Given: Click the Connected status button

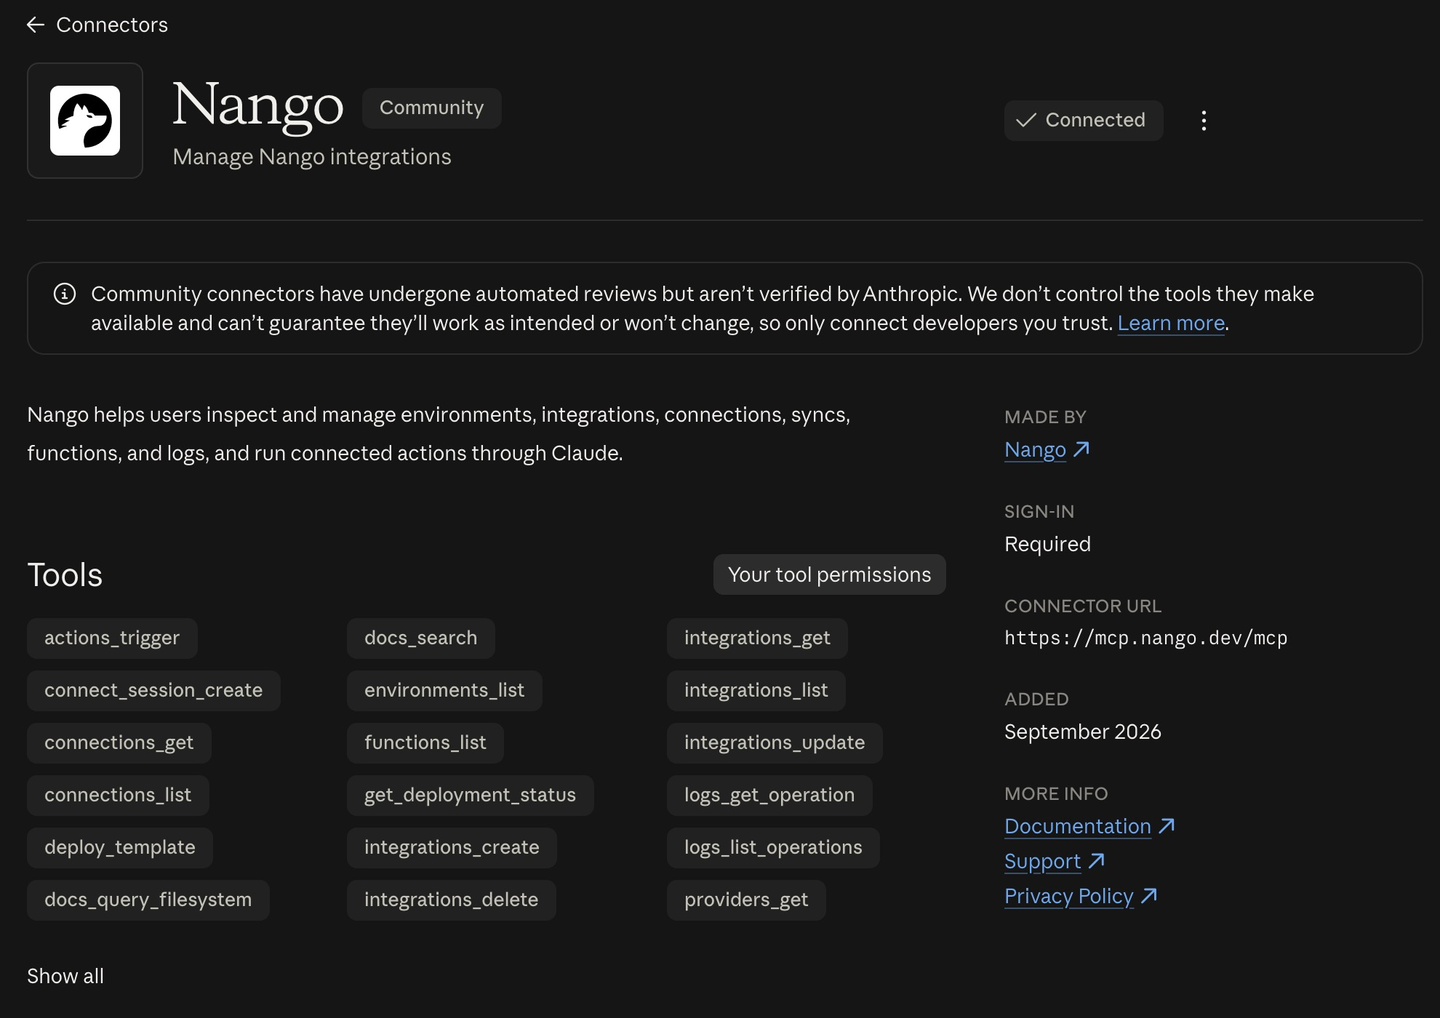Looking at the screenshot, I should [1084, 120].
